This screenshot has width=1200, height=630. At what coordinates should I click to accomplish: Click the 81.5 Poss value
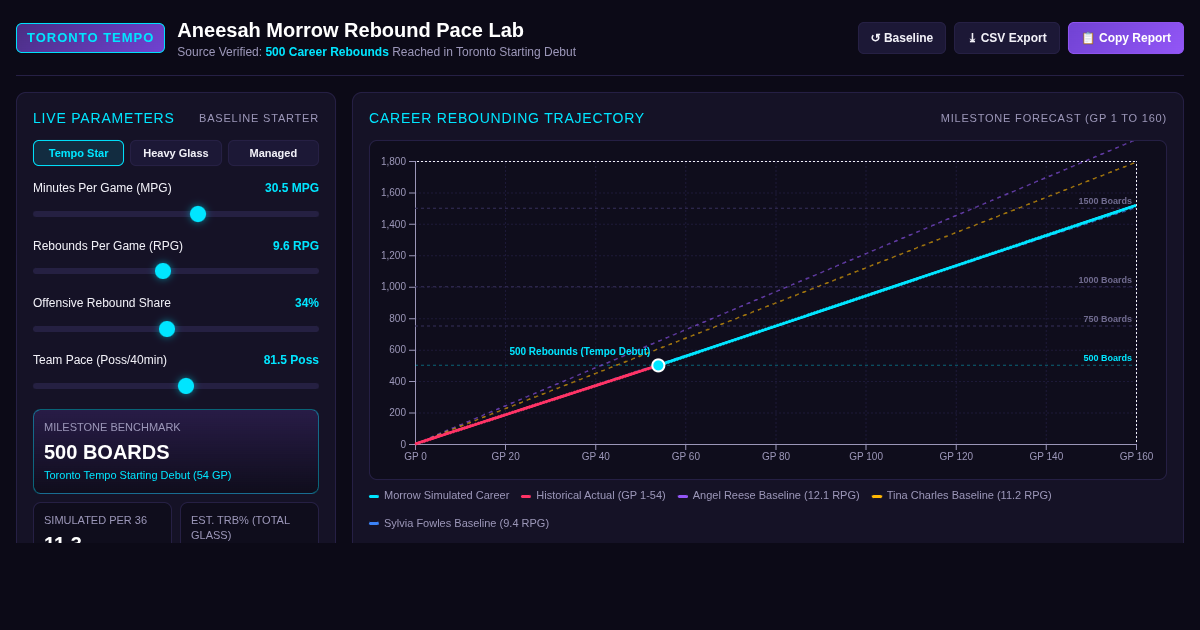[x=291, y=360]
